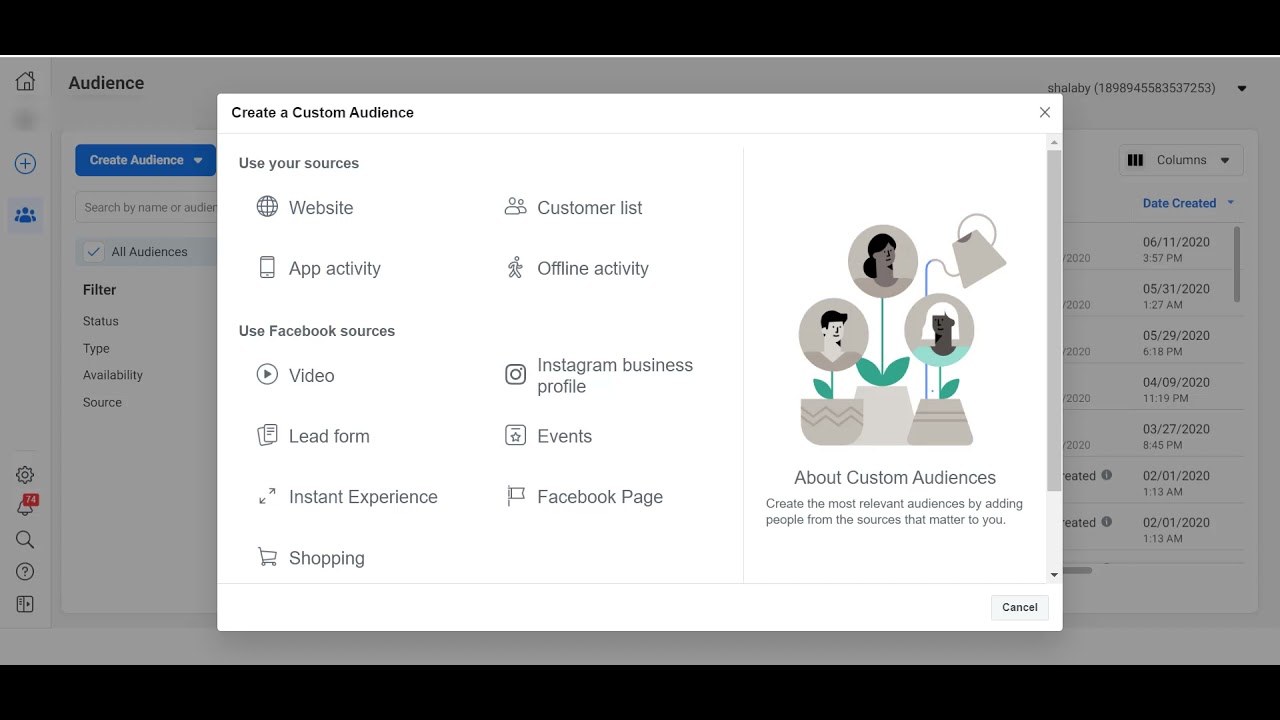Open the Columns dropdown

tap(1181, 160)
